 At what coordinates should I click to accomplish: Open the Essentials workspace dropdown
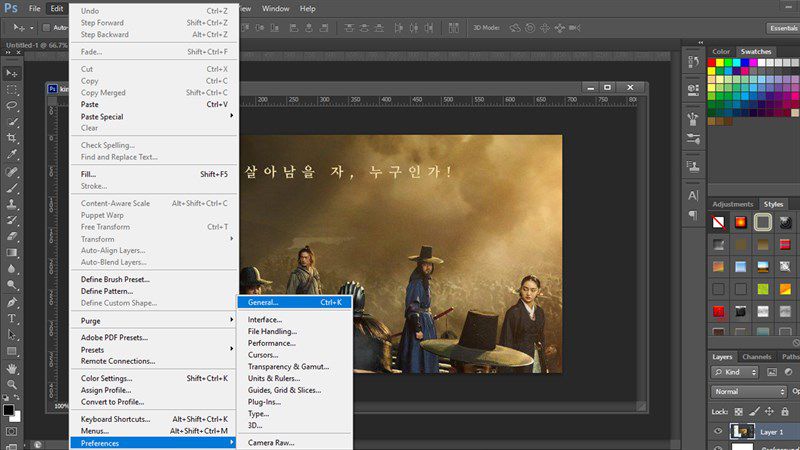click(783, 28)
